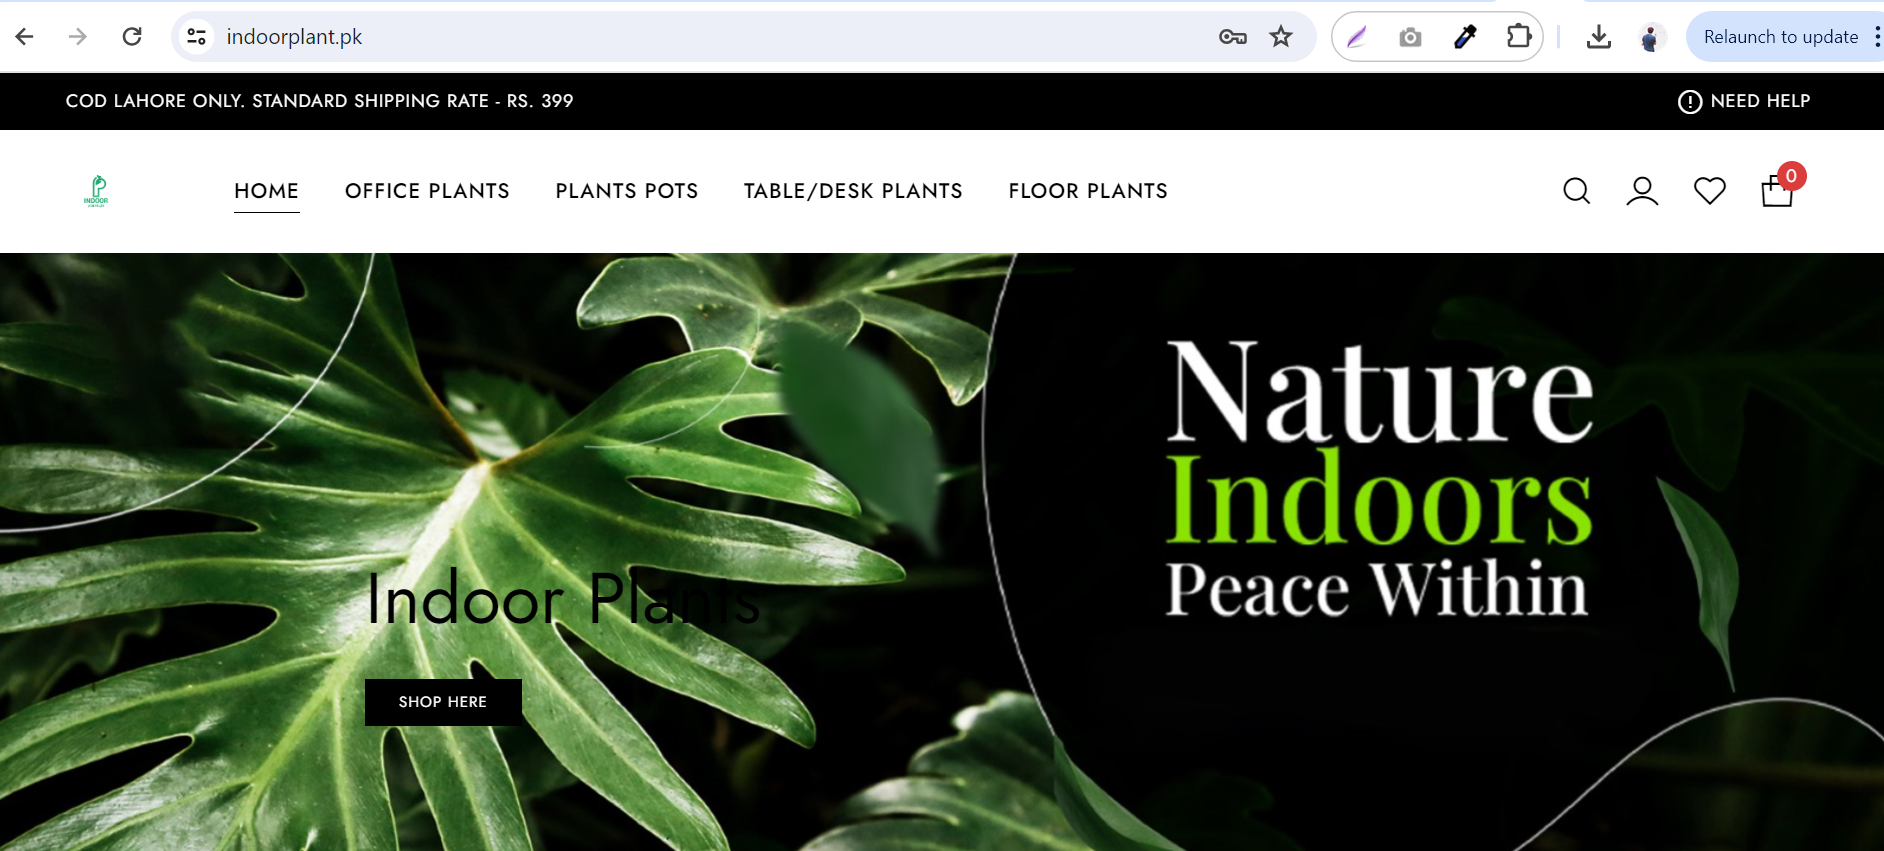View site information icon in address bar

tap(197, 37)
